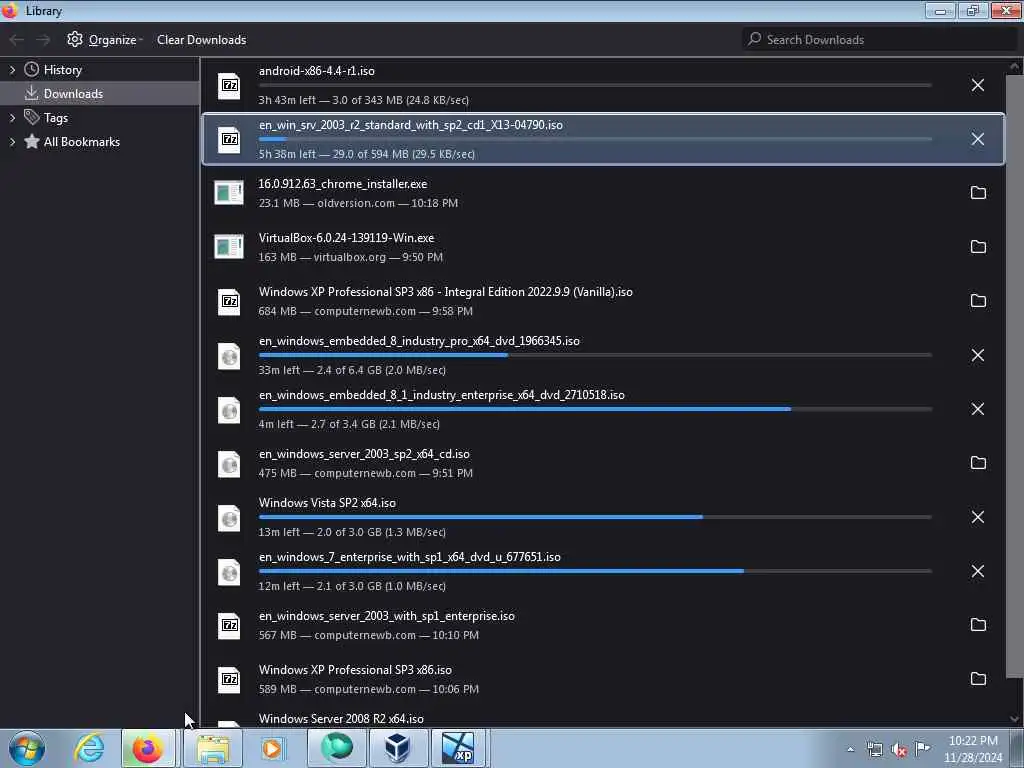Viewport: 1024px width, 768px height.
Task: Click the Organize gear icon
Action: (x=74, y=39)
